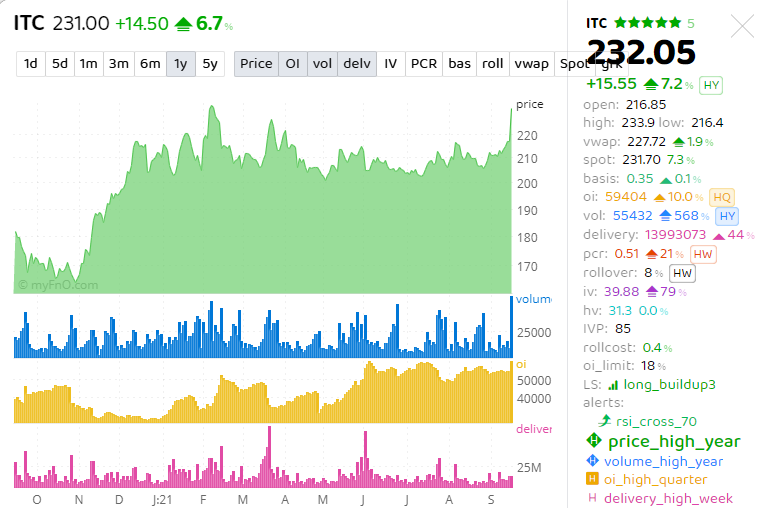This screenshot has height=508, width=761.
Task: Open the delivery_high_week alert
Action: click(668, 498)
